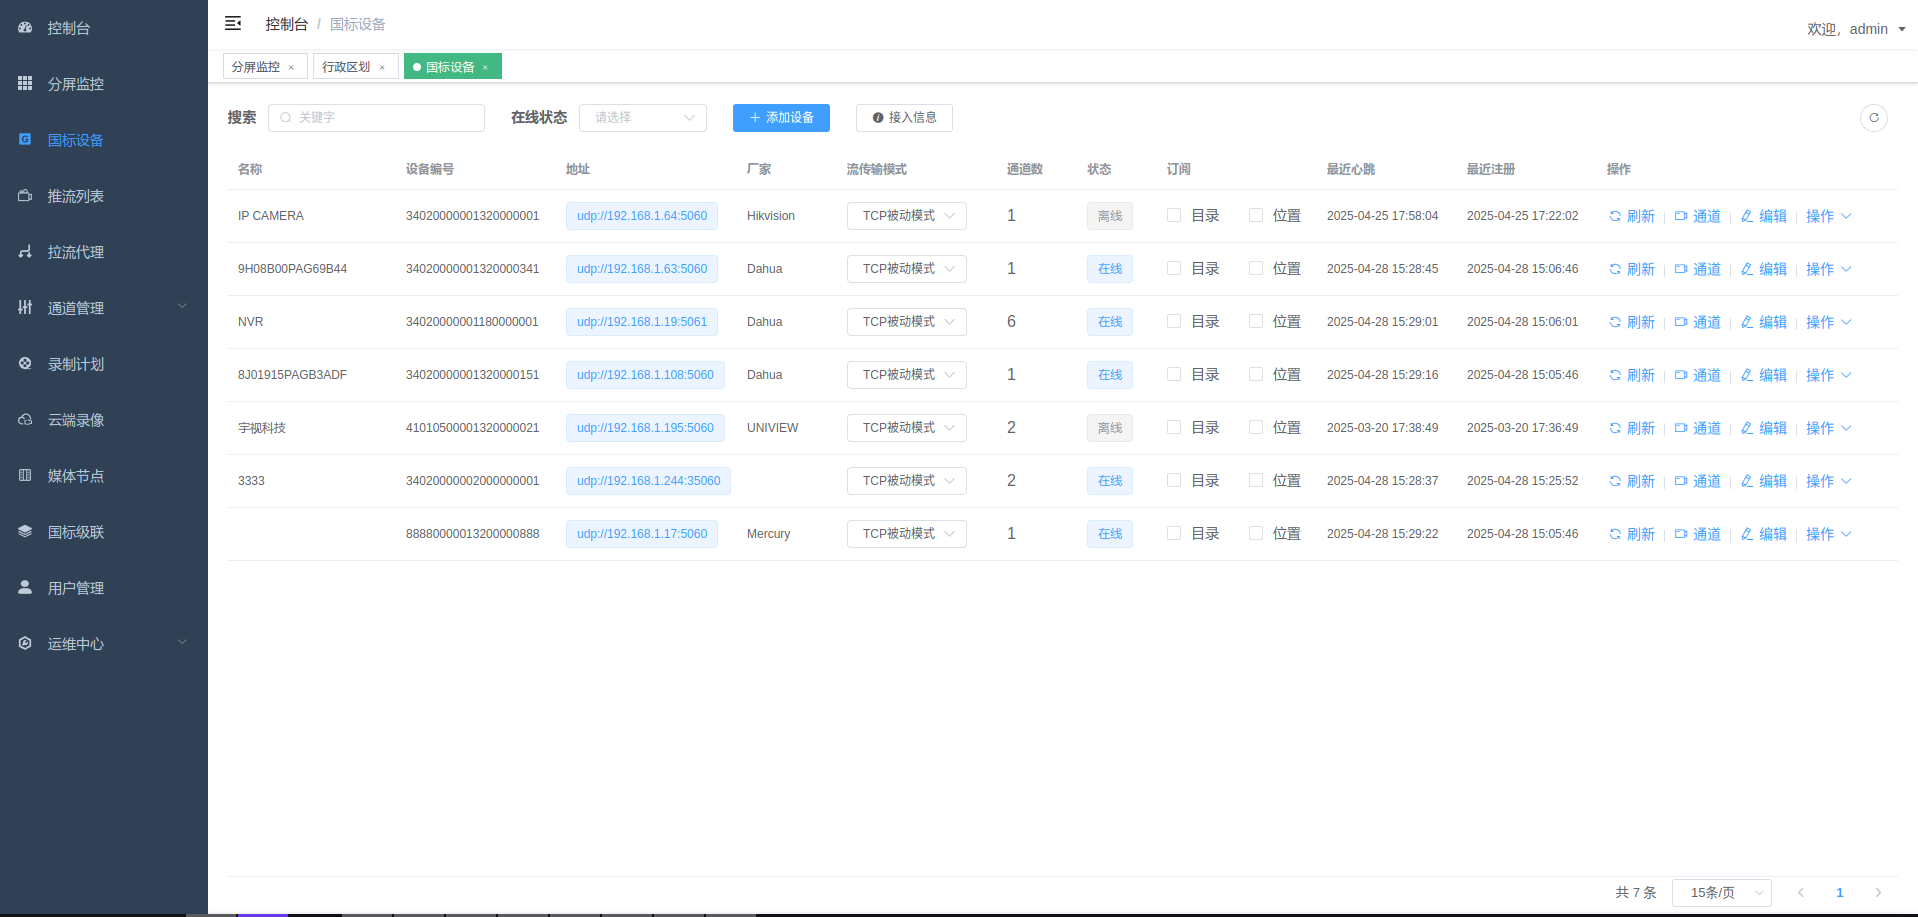1918x917 pixels.
Task: Check 位置 subscription for NVR device
Action: point(1256,321)
